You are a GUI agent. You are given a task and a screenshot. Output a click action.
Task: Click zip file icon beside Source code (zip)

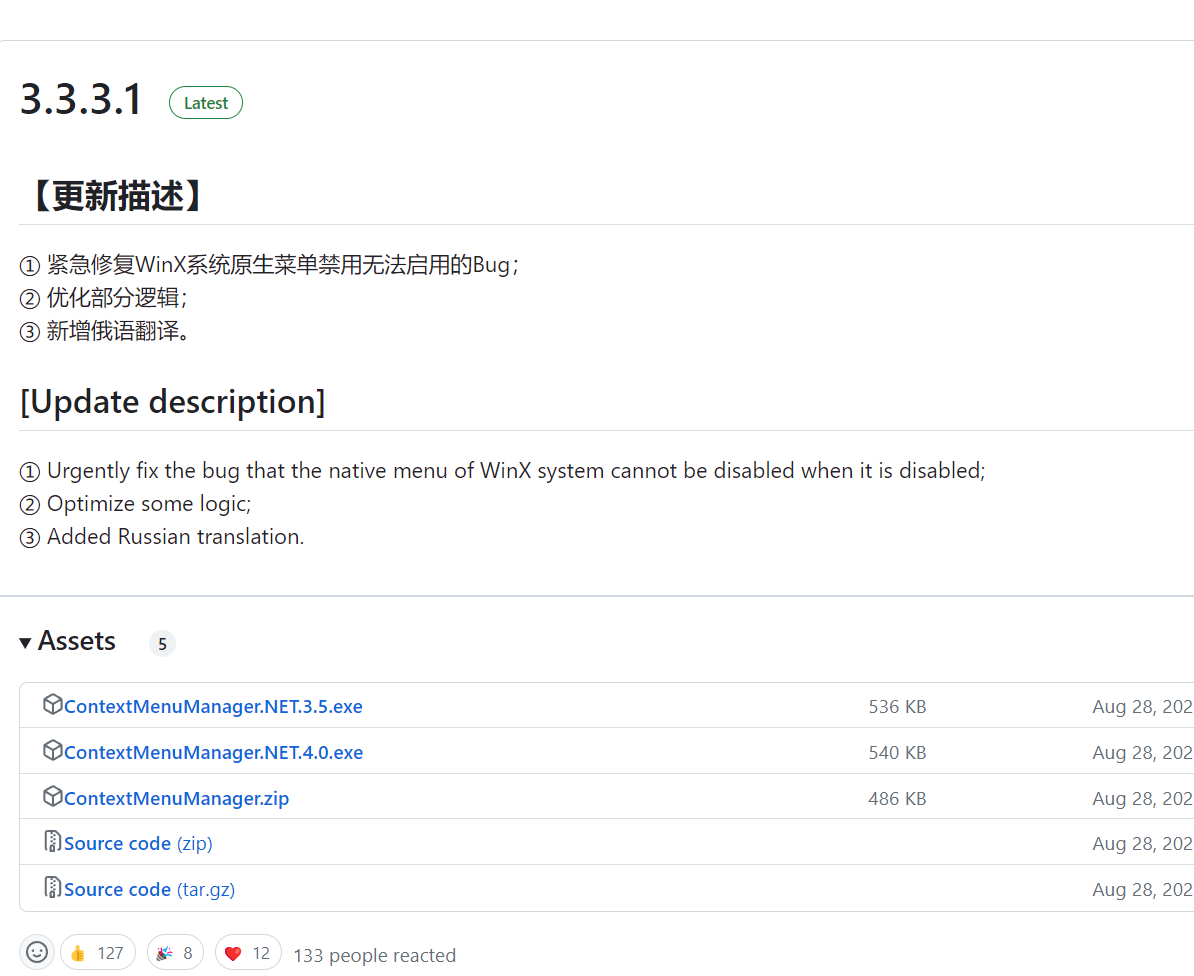click(x=53, y=841)
